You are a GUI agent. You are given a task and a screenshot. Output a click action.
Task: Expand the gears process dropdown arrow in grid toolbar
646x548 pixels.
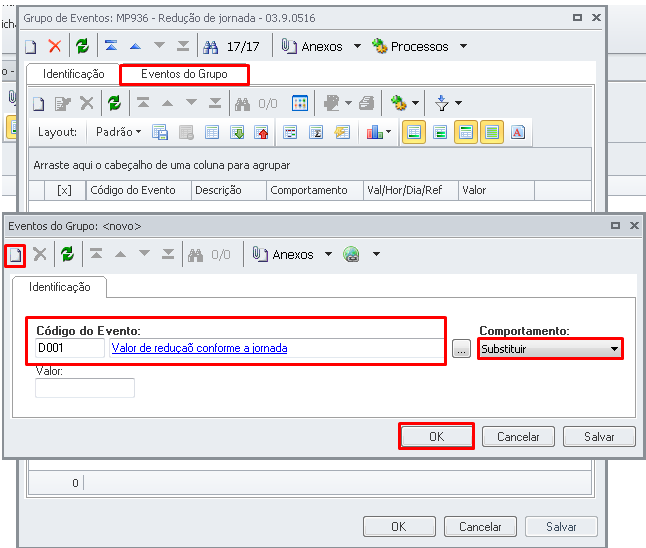[415, 103]
